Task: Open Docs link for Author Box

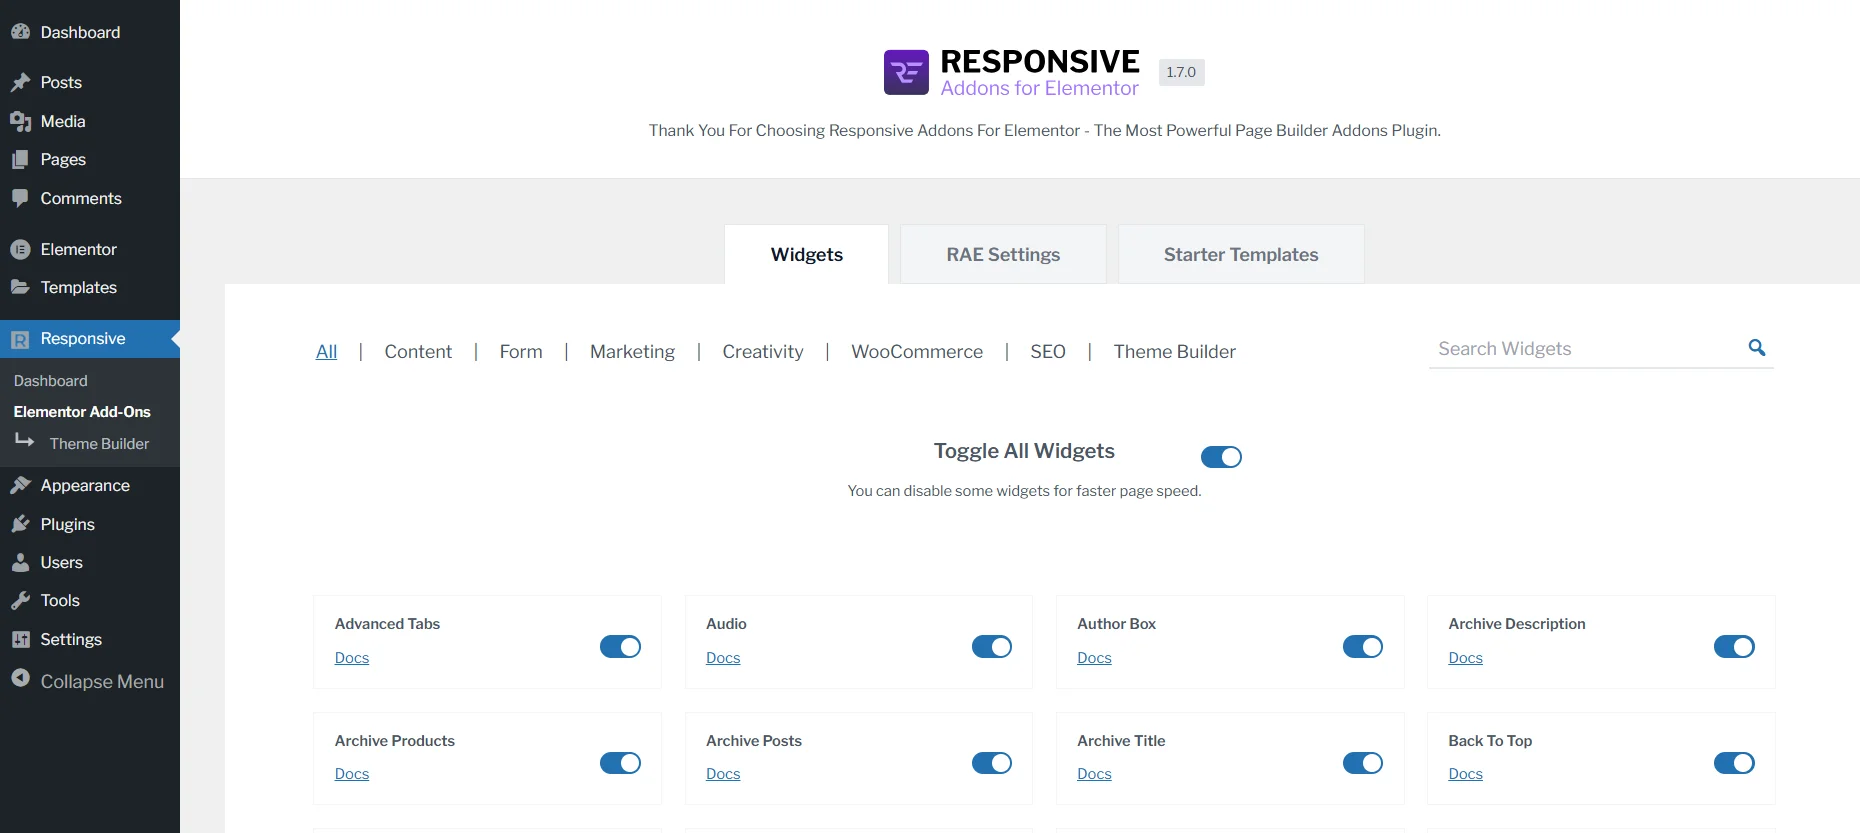Action: tap(1094, 657)
